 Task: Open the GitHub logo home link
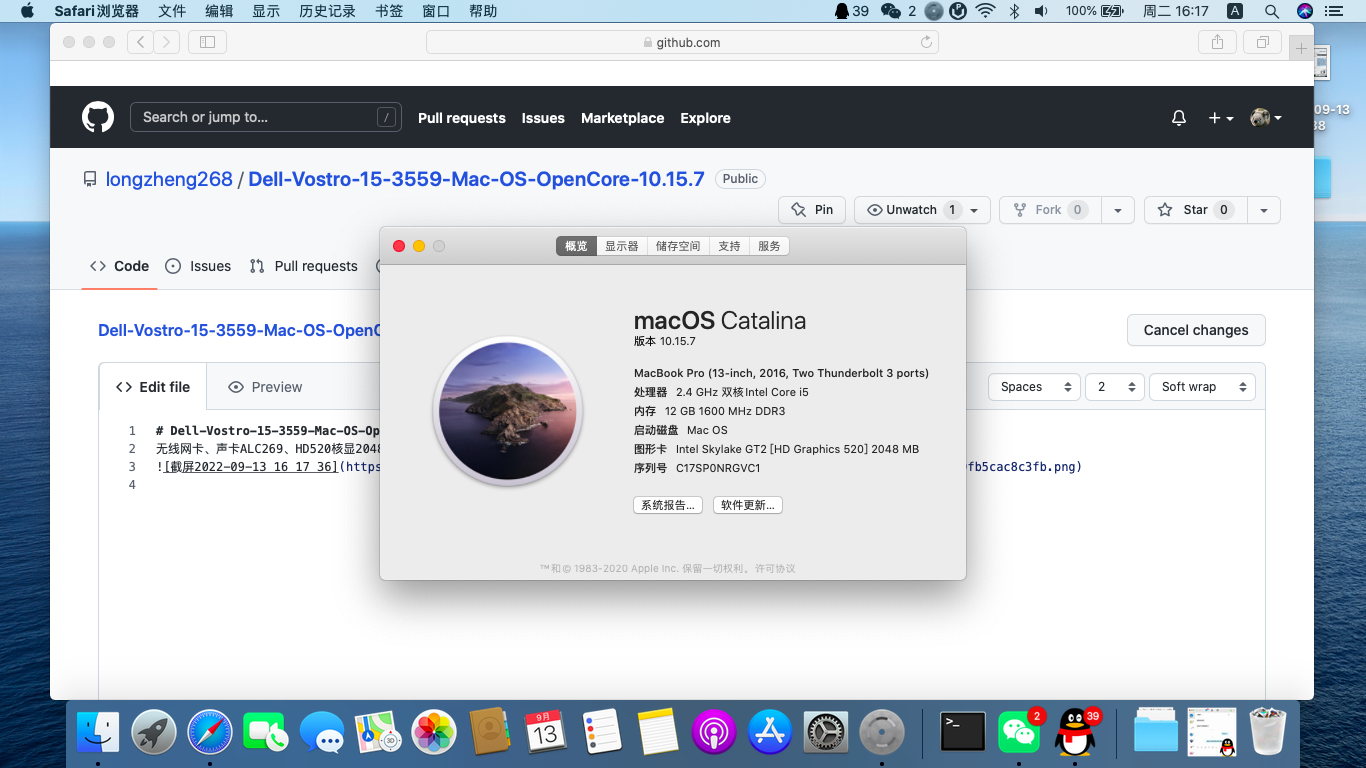[x=98, y=117]
